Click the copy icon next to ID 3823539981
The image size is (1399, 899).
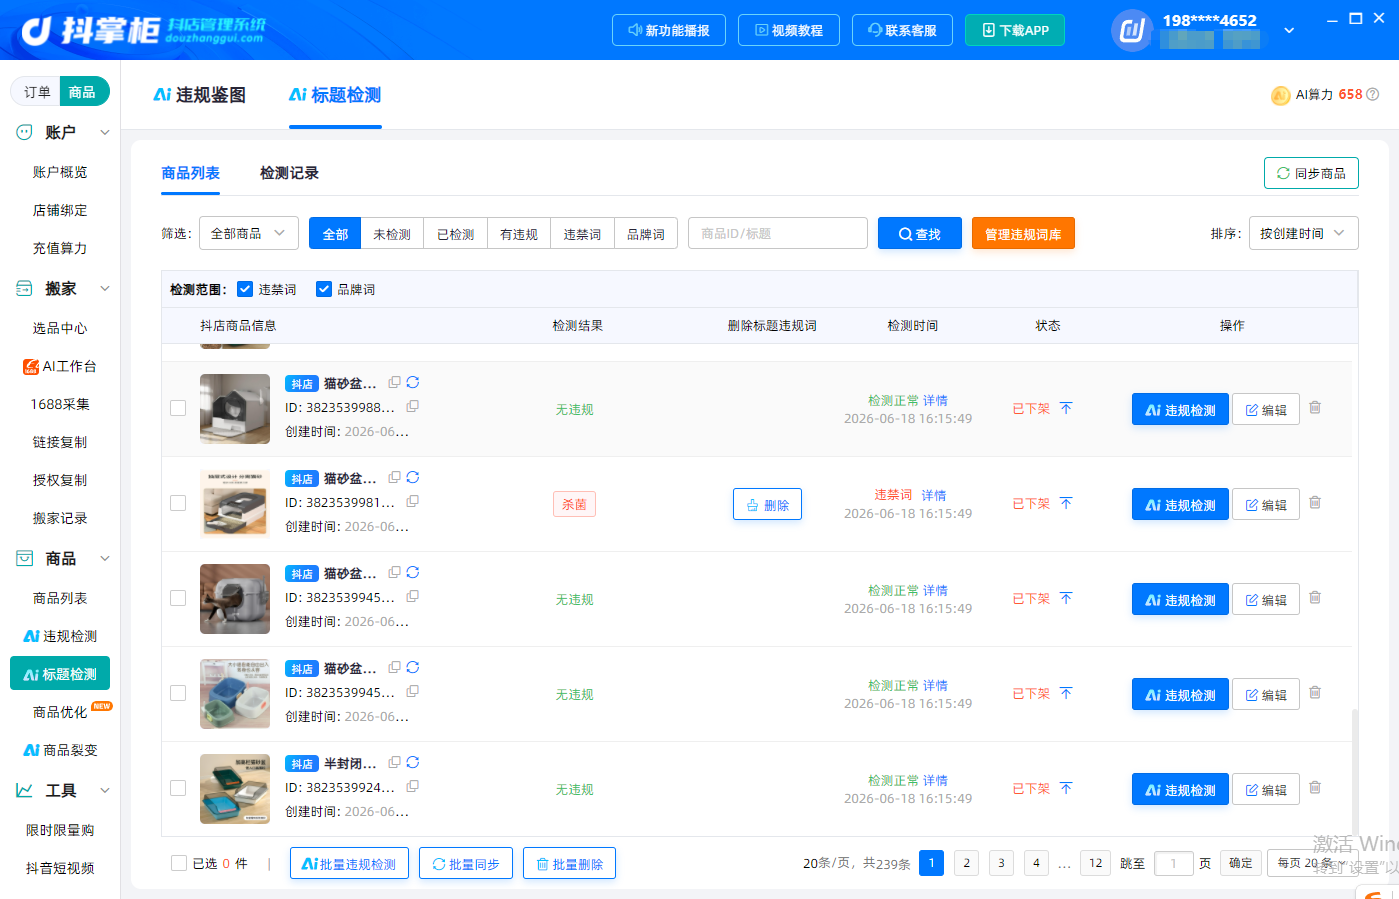(412, 501)
